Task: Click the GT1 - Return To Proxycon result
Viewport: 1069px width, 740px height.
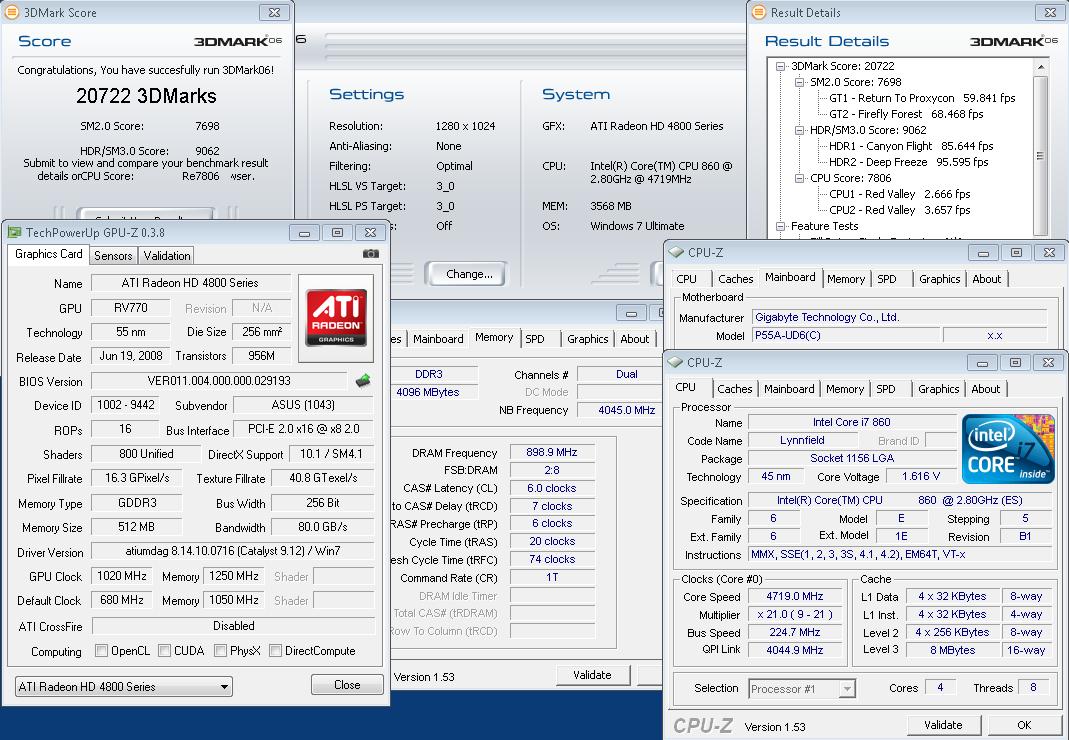Action: [x=922, y=98]
